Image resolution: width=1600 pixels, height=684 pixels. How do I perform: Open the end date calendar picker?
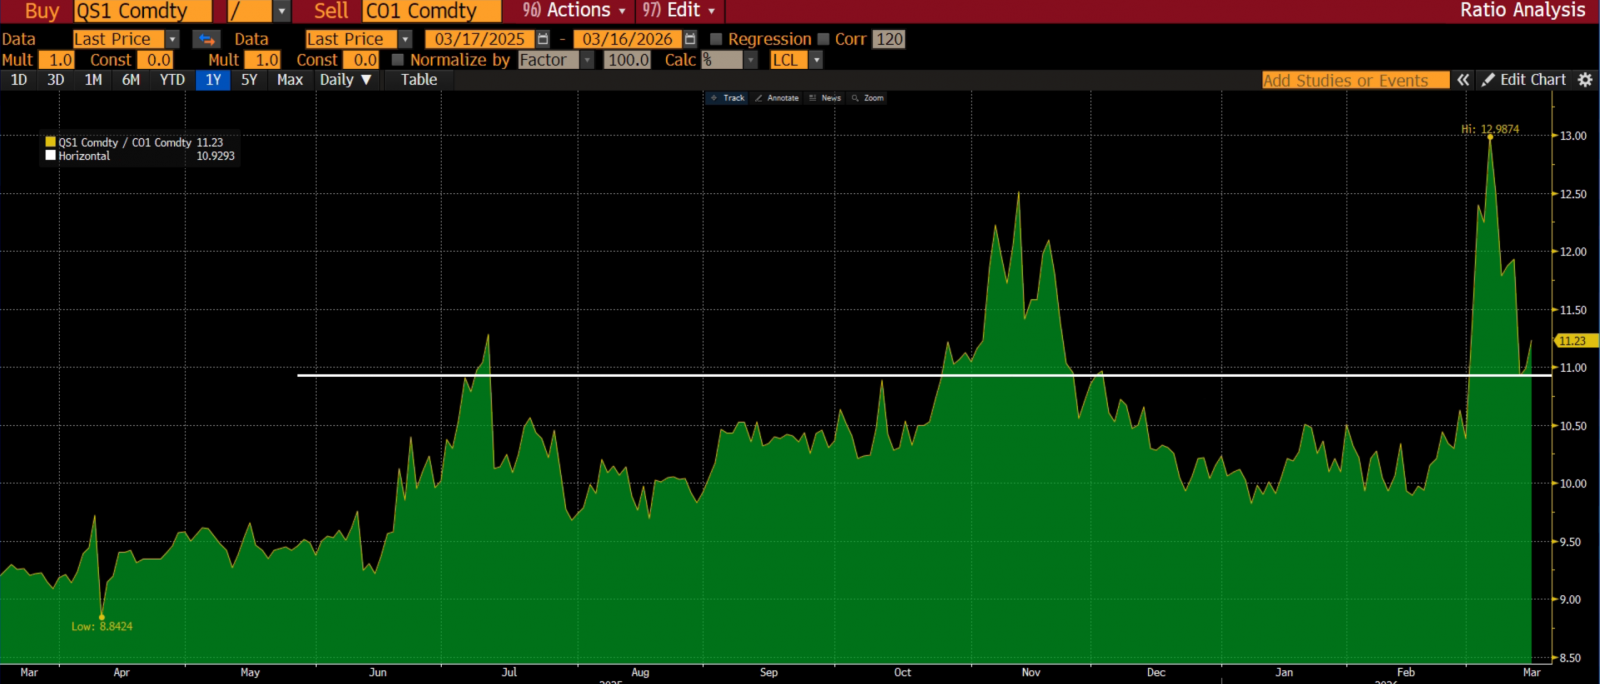click(690, 39)
